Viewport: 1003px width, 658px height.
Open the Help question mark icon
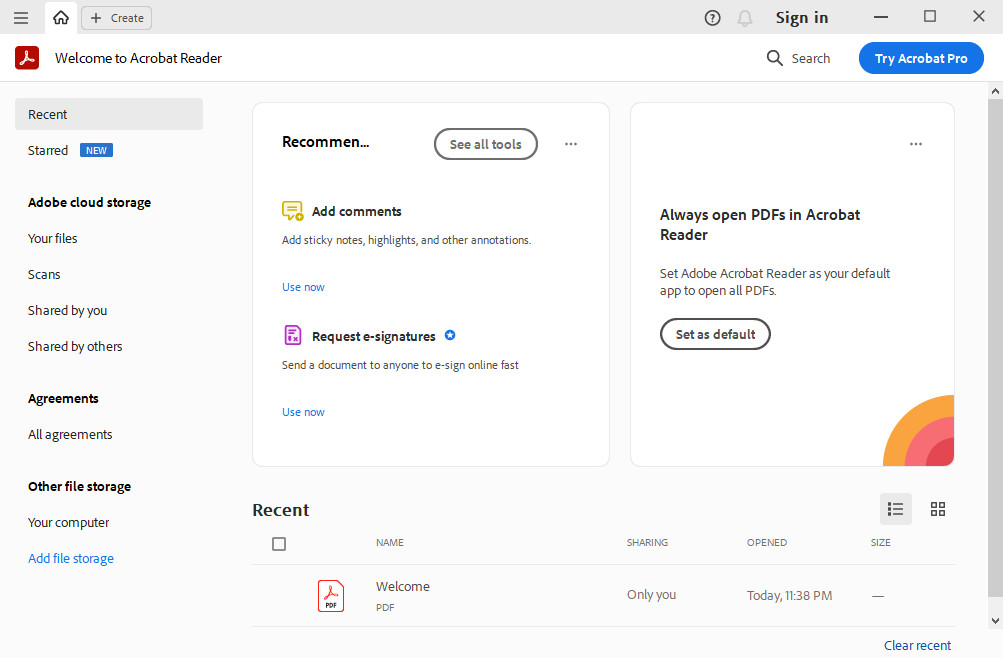pos(712,18)
